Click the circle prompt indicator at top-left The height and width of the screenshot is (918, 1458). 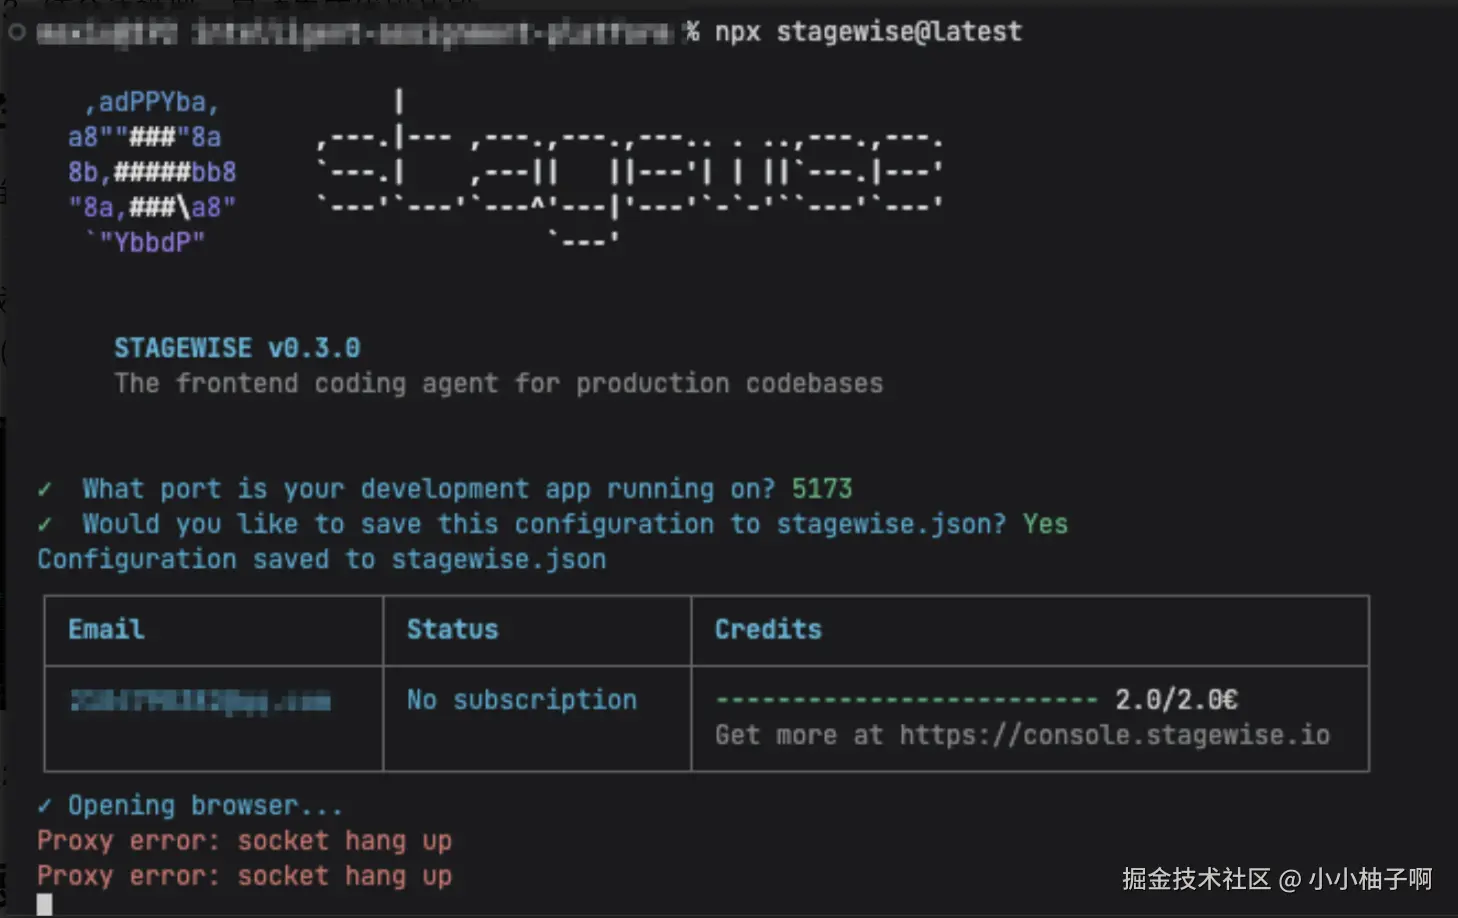16,32
